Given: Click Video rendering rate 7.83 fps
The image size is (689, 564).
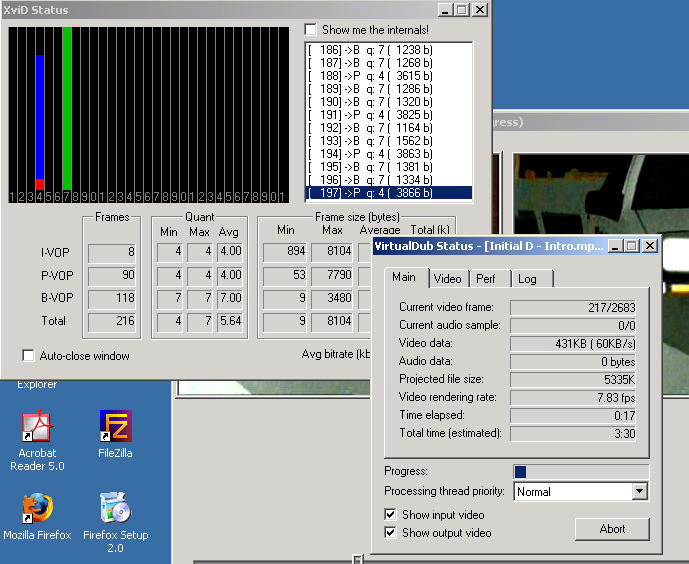Looking at the screenshot, I should (573, 398).
